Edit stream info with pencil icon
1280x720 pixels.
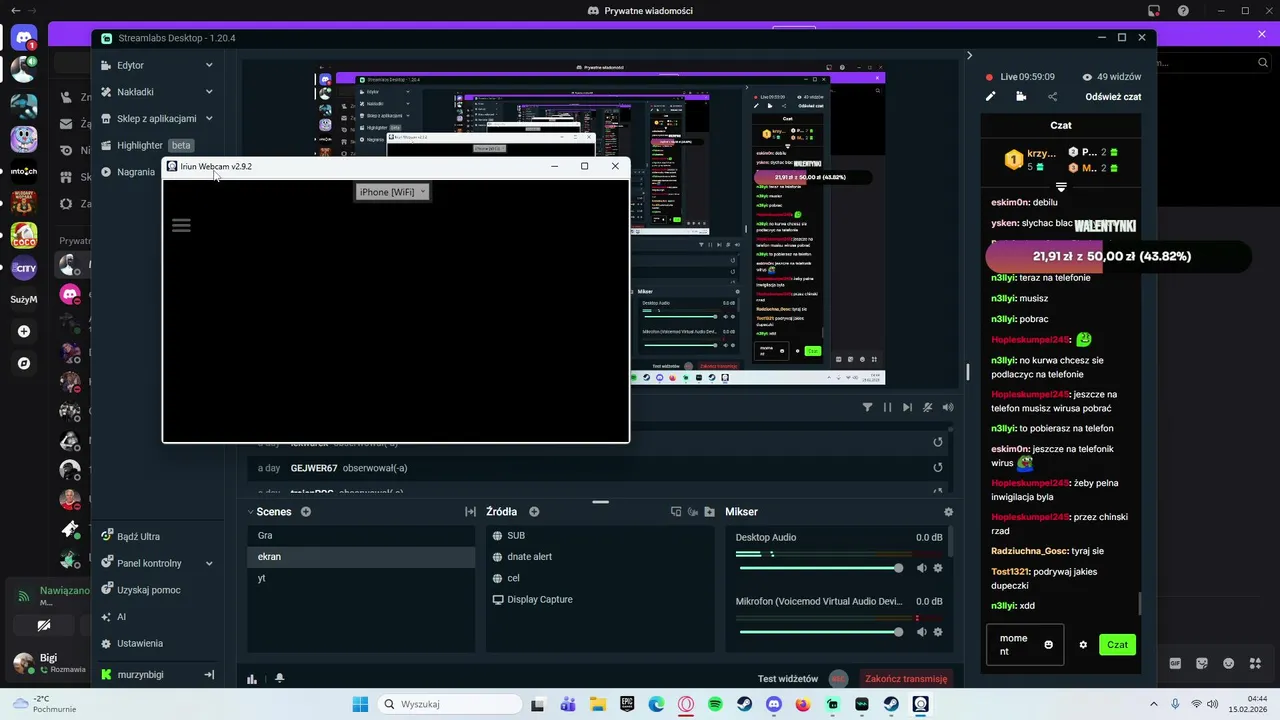click(x=991, y=97)
